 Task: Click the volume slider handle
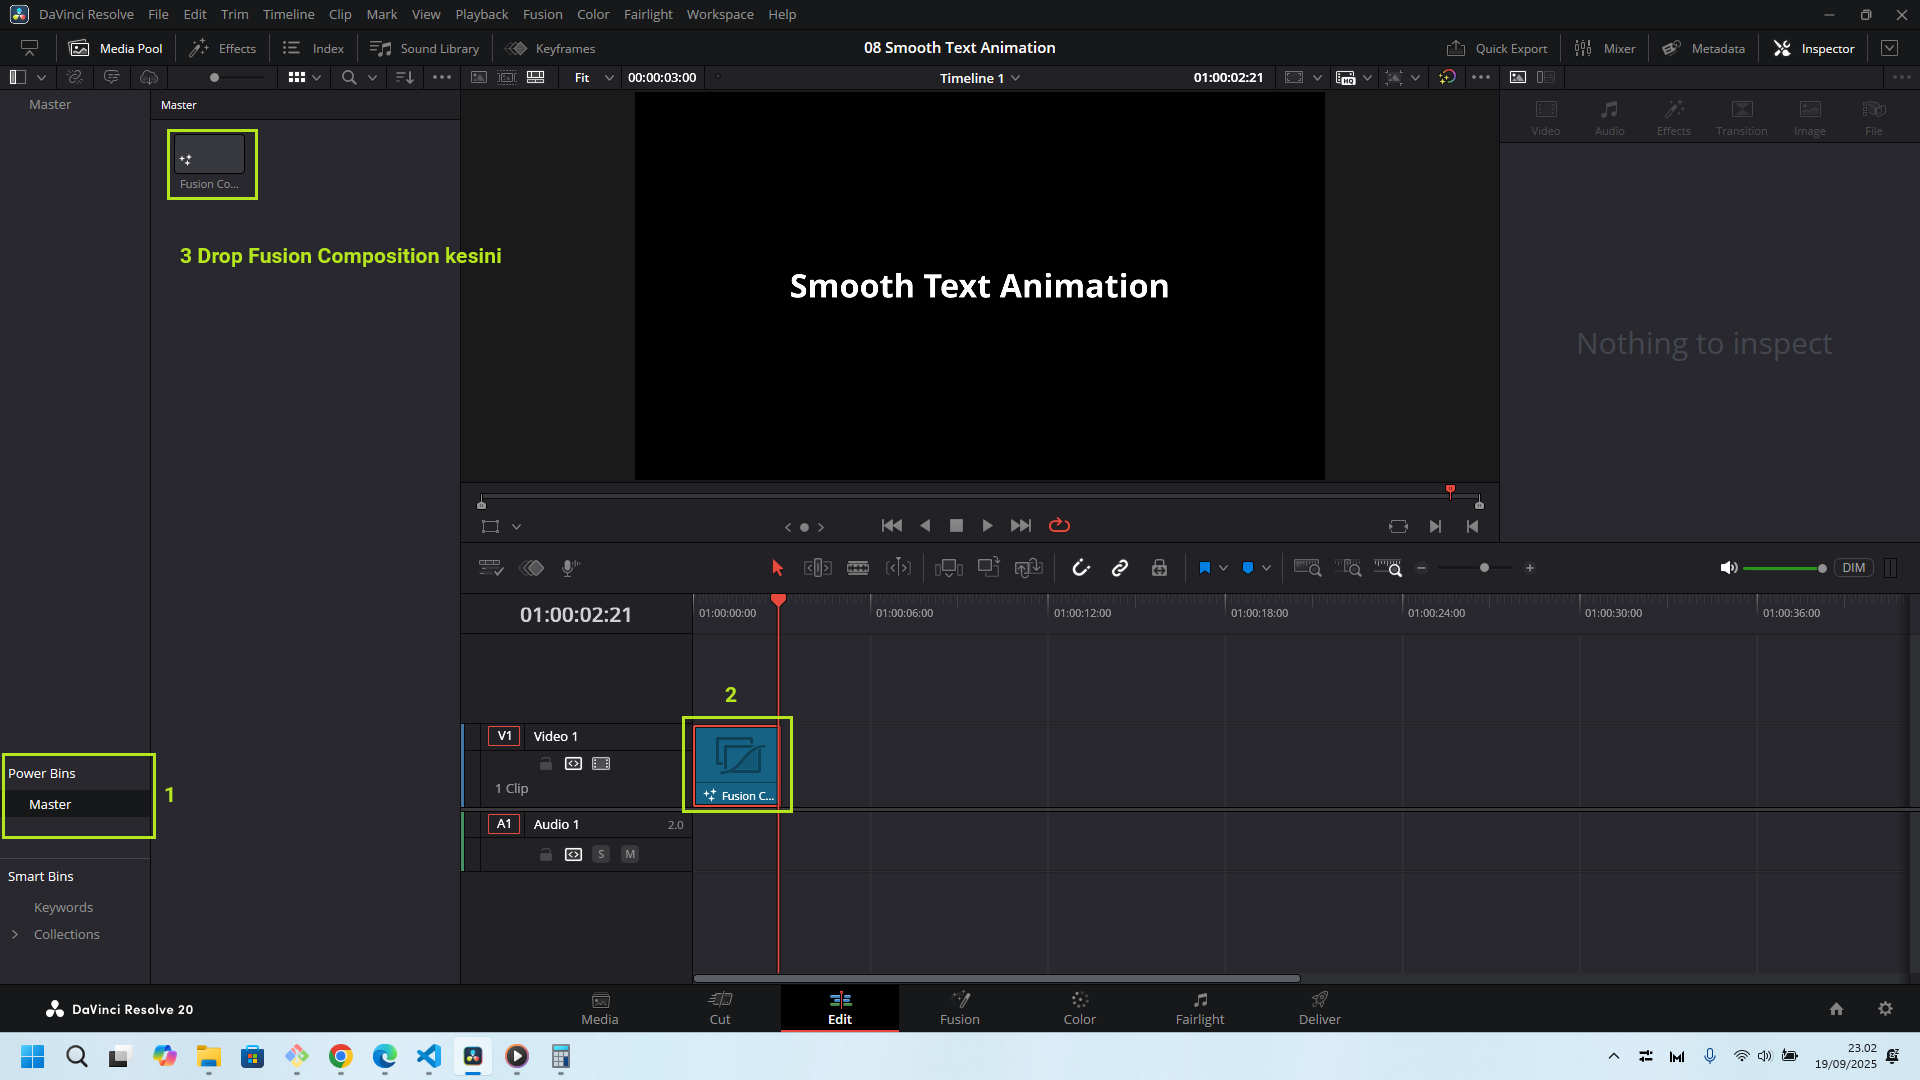tap(1822, 568)
